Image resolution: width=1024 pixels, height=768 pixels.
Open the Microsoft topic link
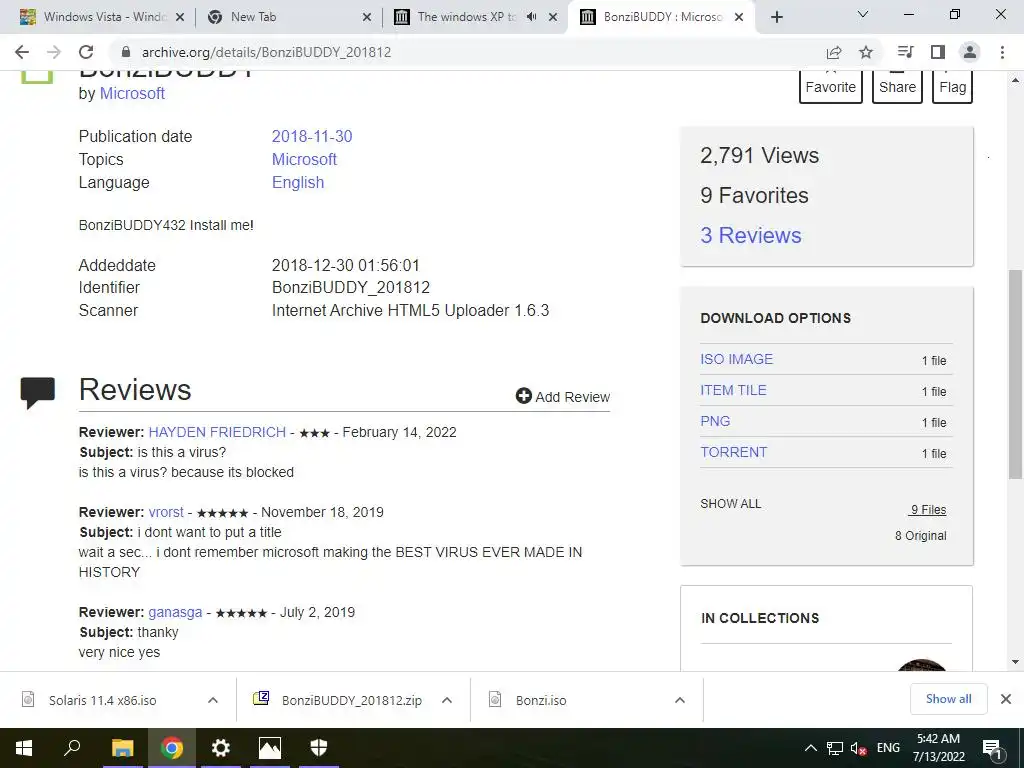(x=304, y=159)
